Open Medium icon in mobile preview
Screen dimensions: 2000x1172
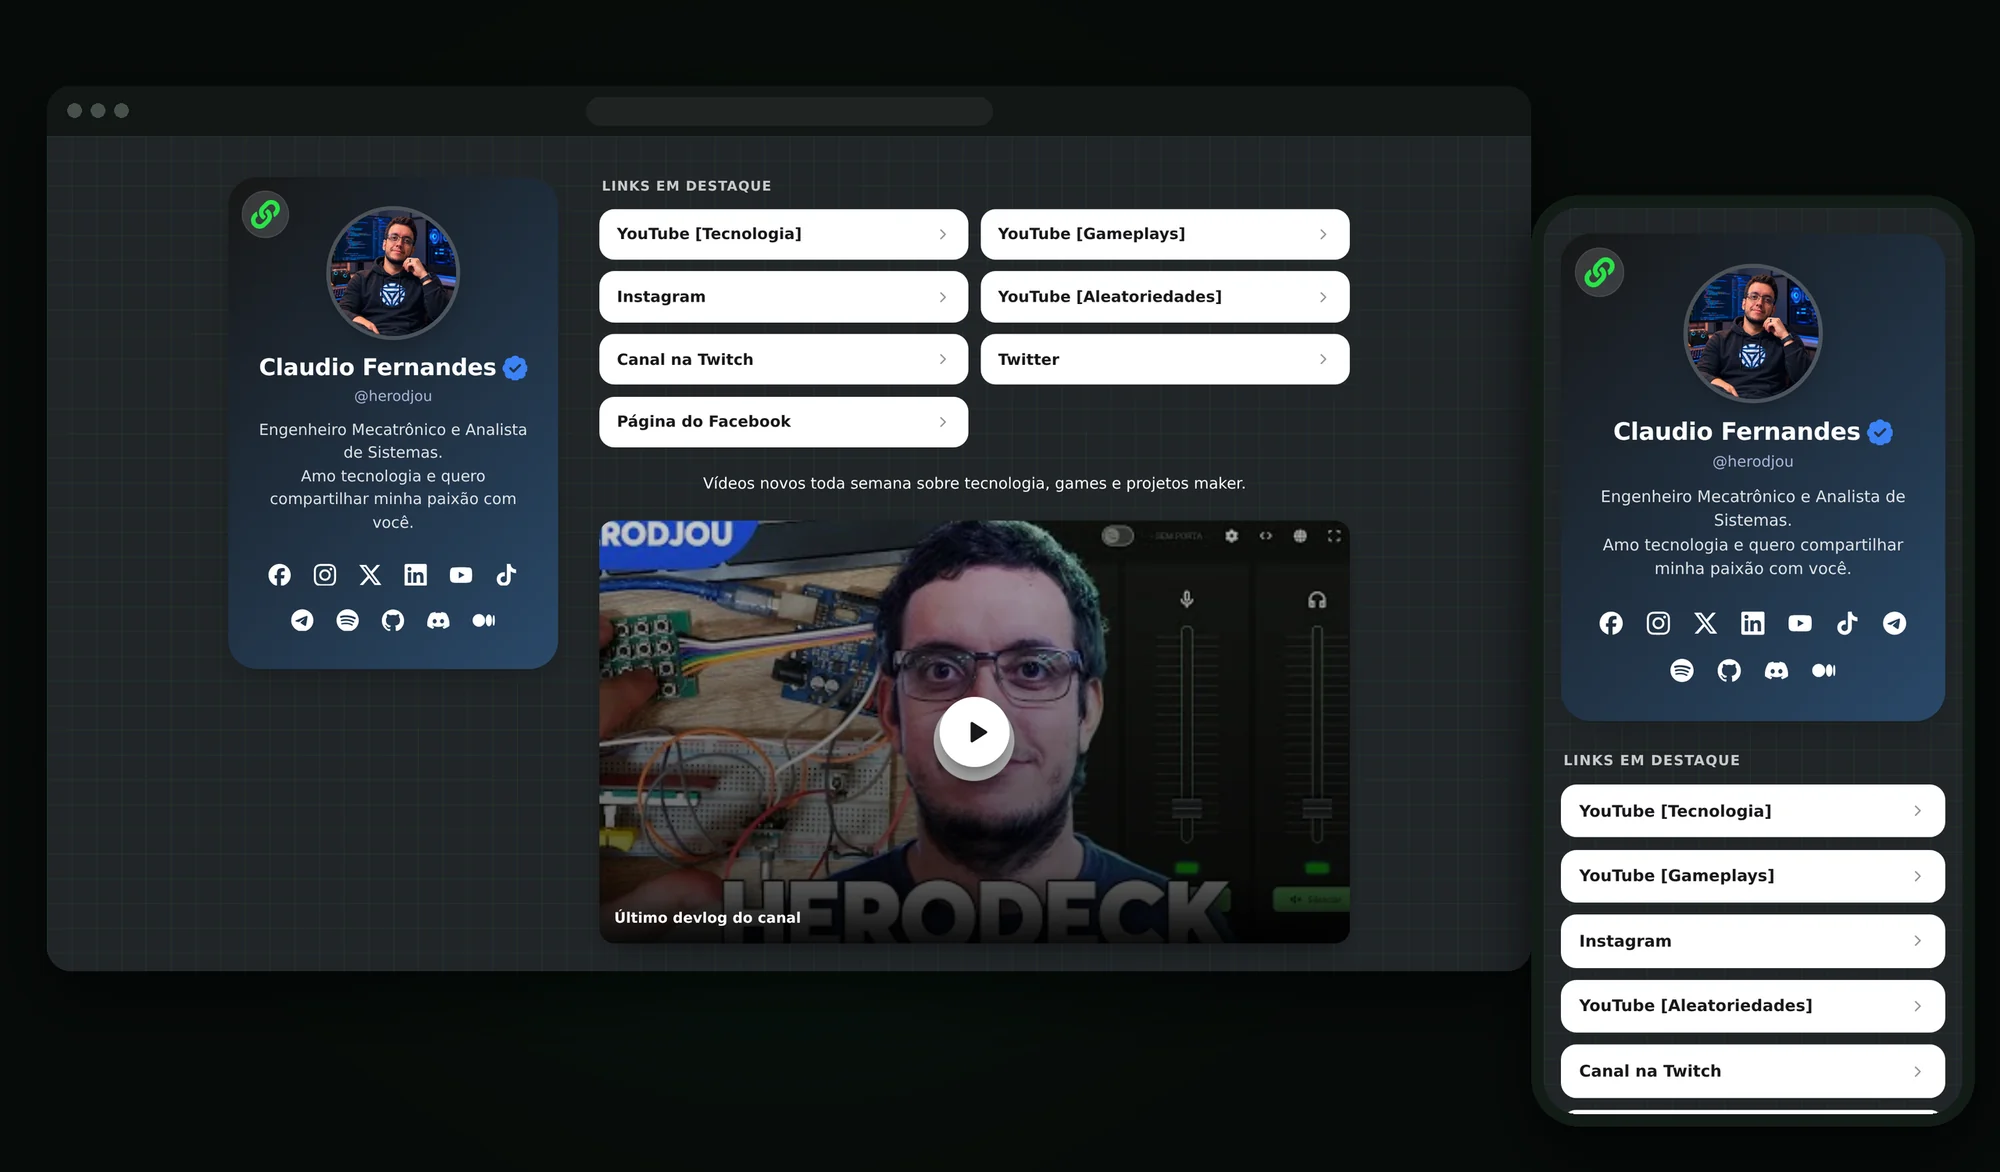(x=1824, y=671)
